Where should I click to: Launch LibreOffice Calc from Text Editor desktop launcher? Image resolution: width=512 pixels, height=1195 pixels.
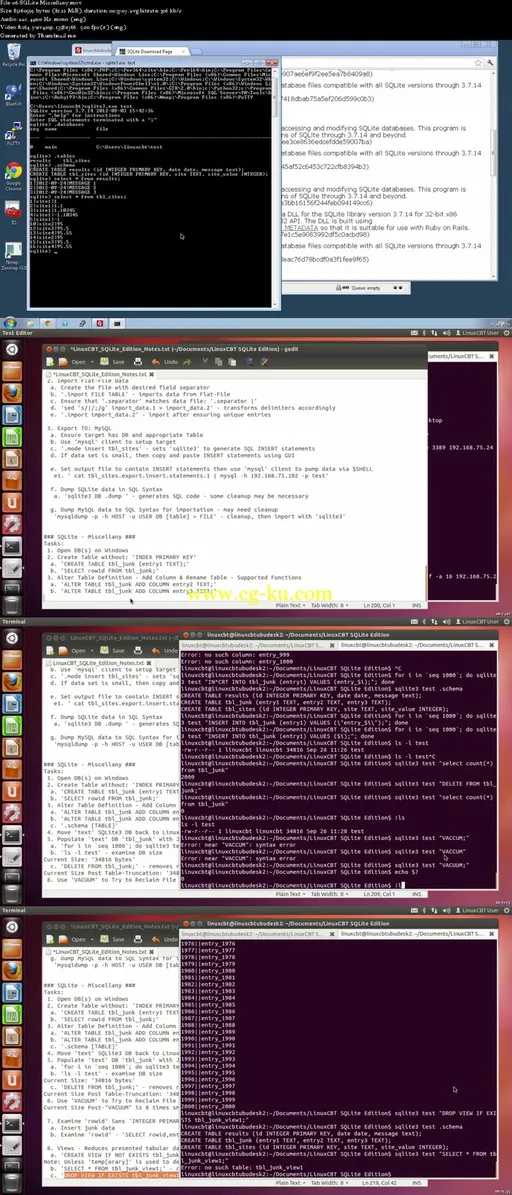tap(11, 437)
